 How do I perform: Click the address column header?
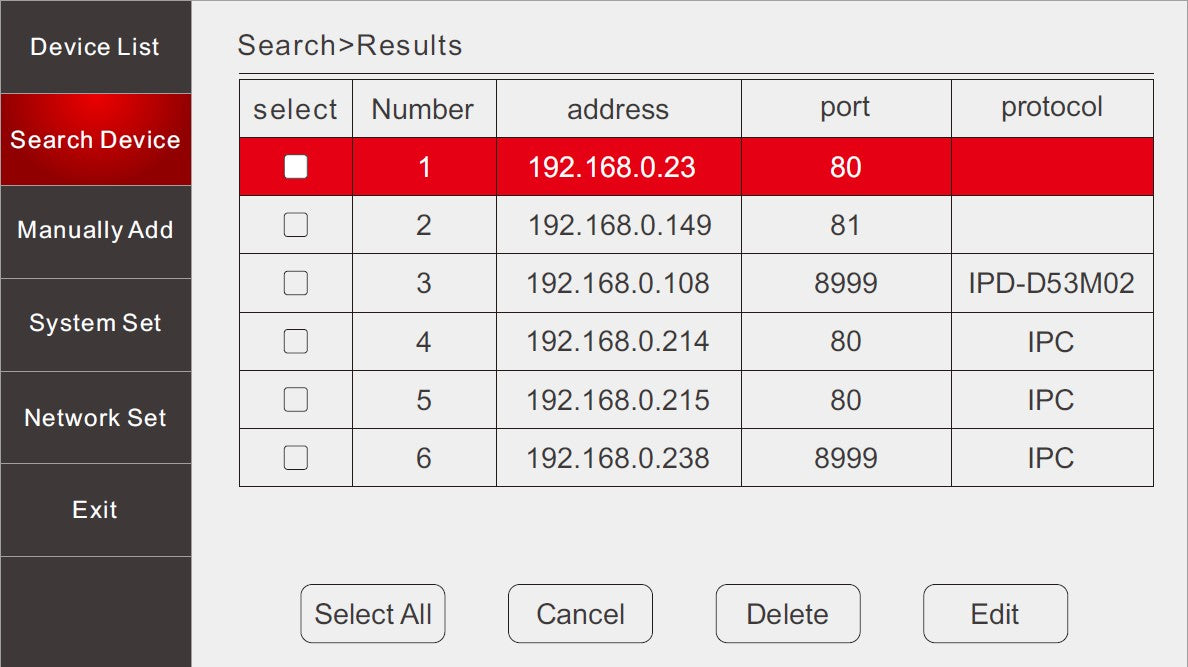618,109
